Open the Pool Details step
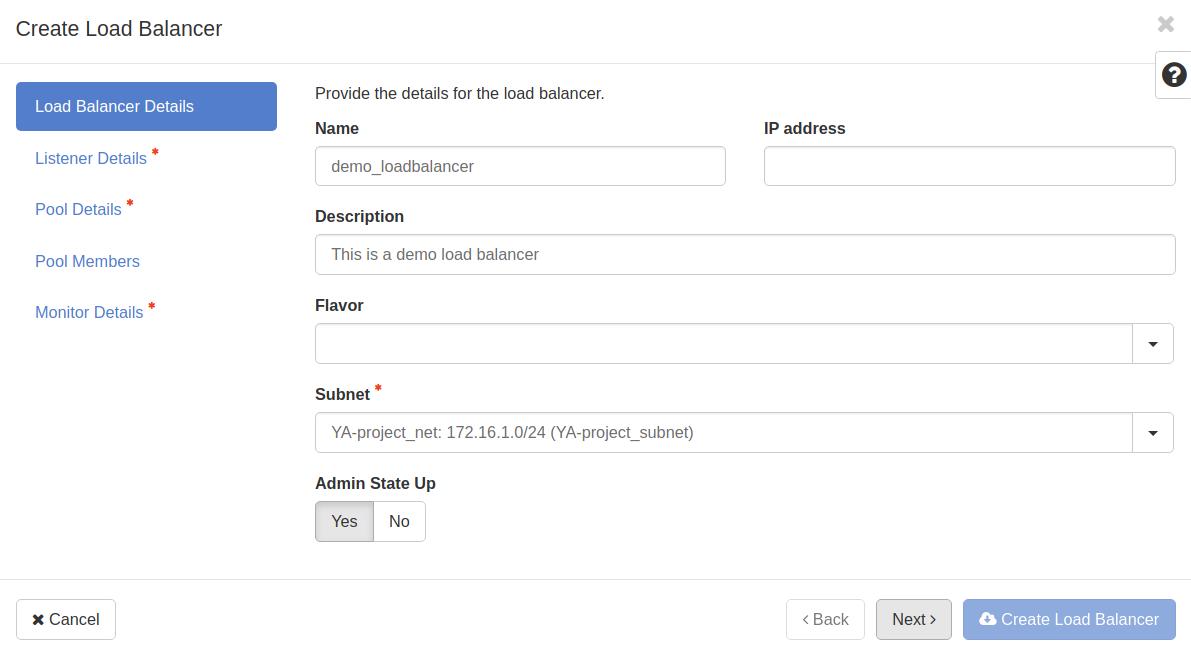The height and width of the screenshot is (652, 1191). pyautogui.click(x=78, y=209)
